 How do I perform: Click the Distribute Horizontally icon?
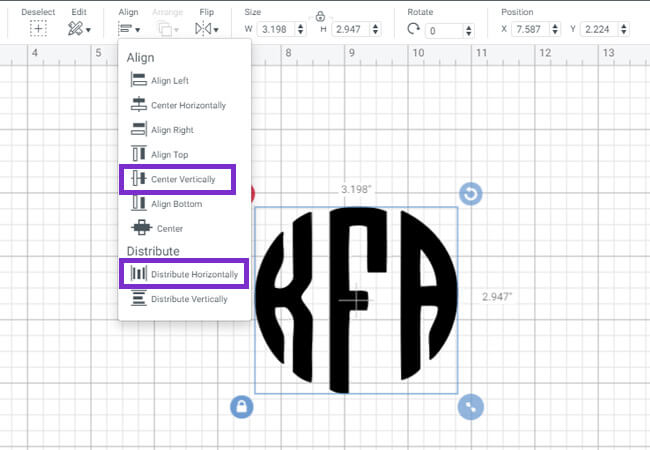(138, 273)
